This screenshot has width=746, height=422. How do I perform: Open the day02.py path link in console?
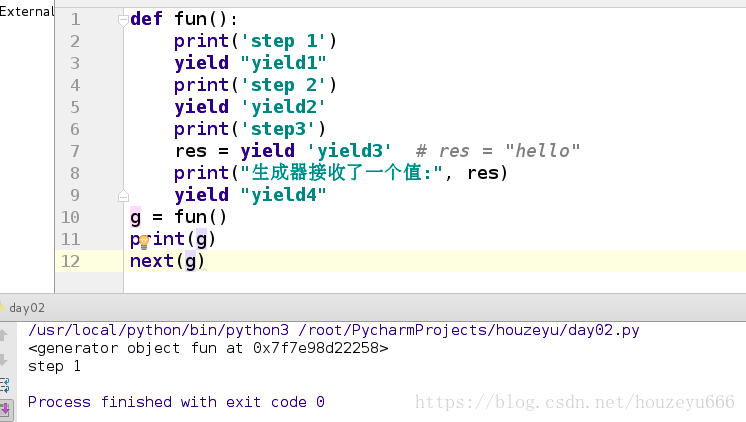(469, 330)
